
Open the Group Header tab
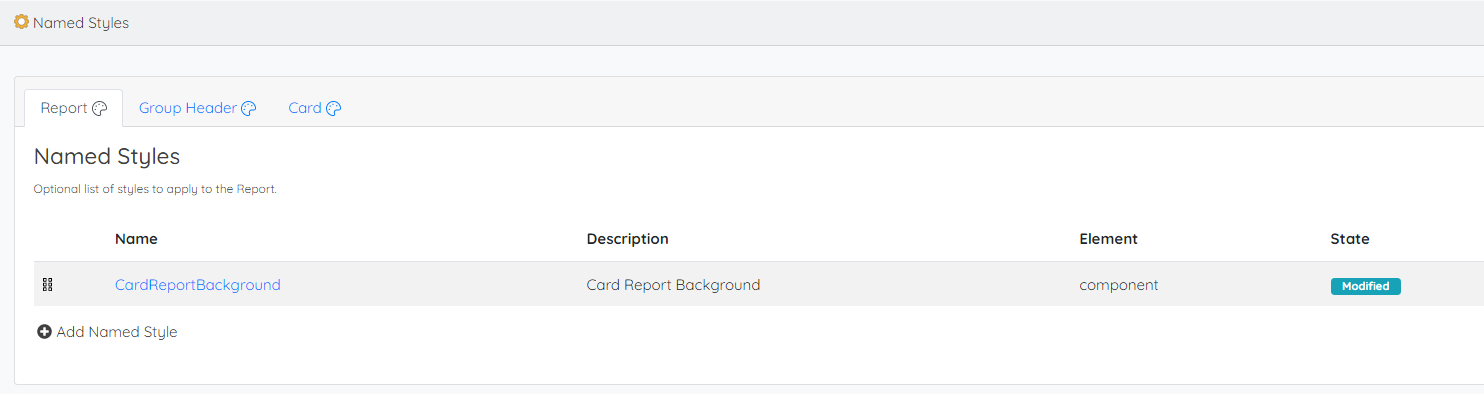tap(198, 108)
